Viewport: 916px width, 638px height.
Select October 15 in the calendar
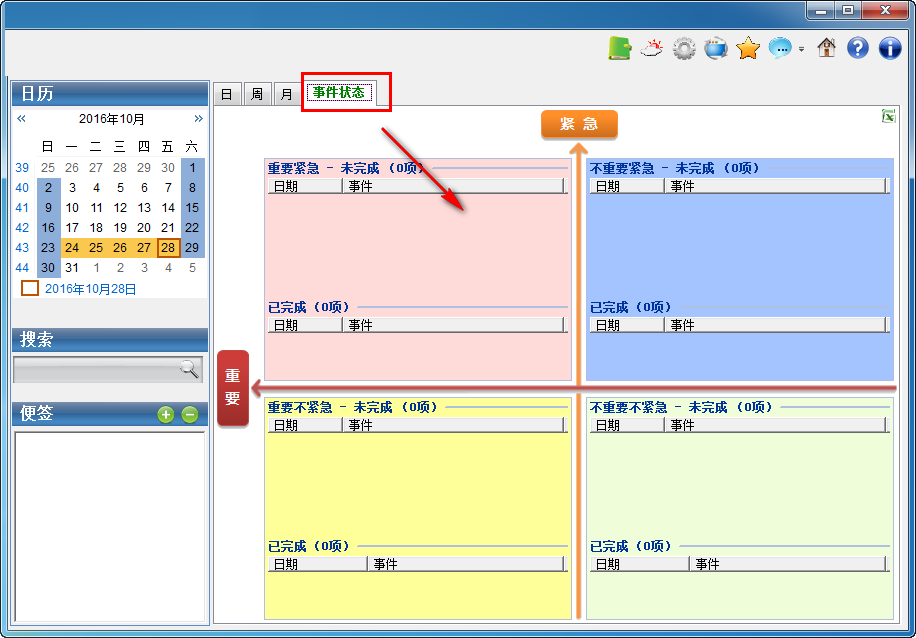pos(192,207)
